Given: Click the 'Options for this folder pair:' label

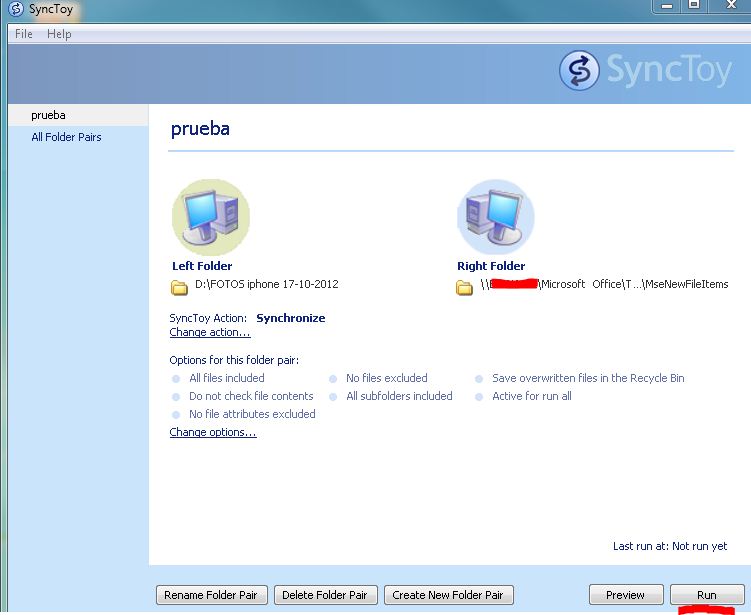Looking at the screenshot, I should point(234,360).
